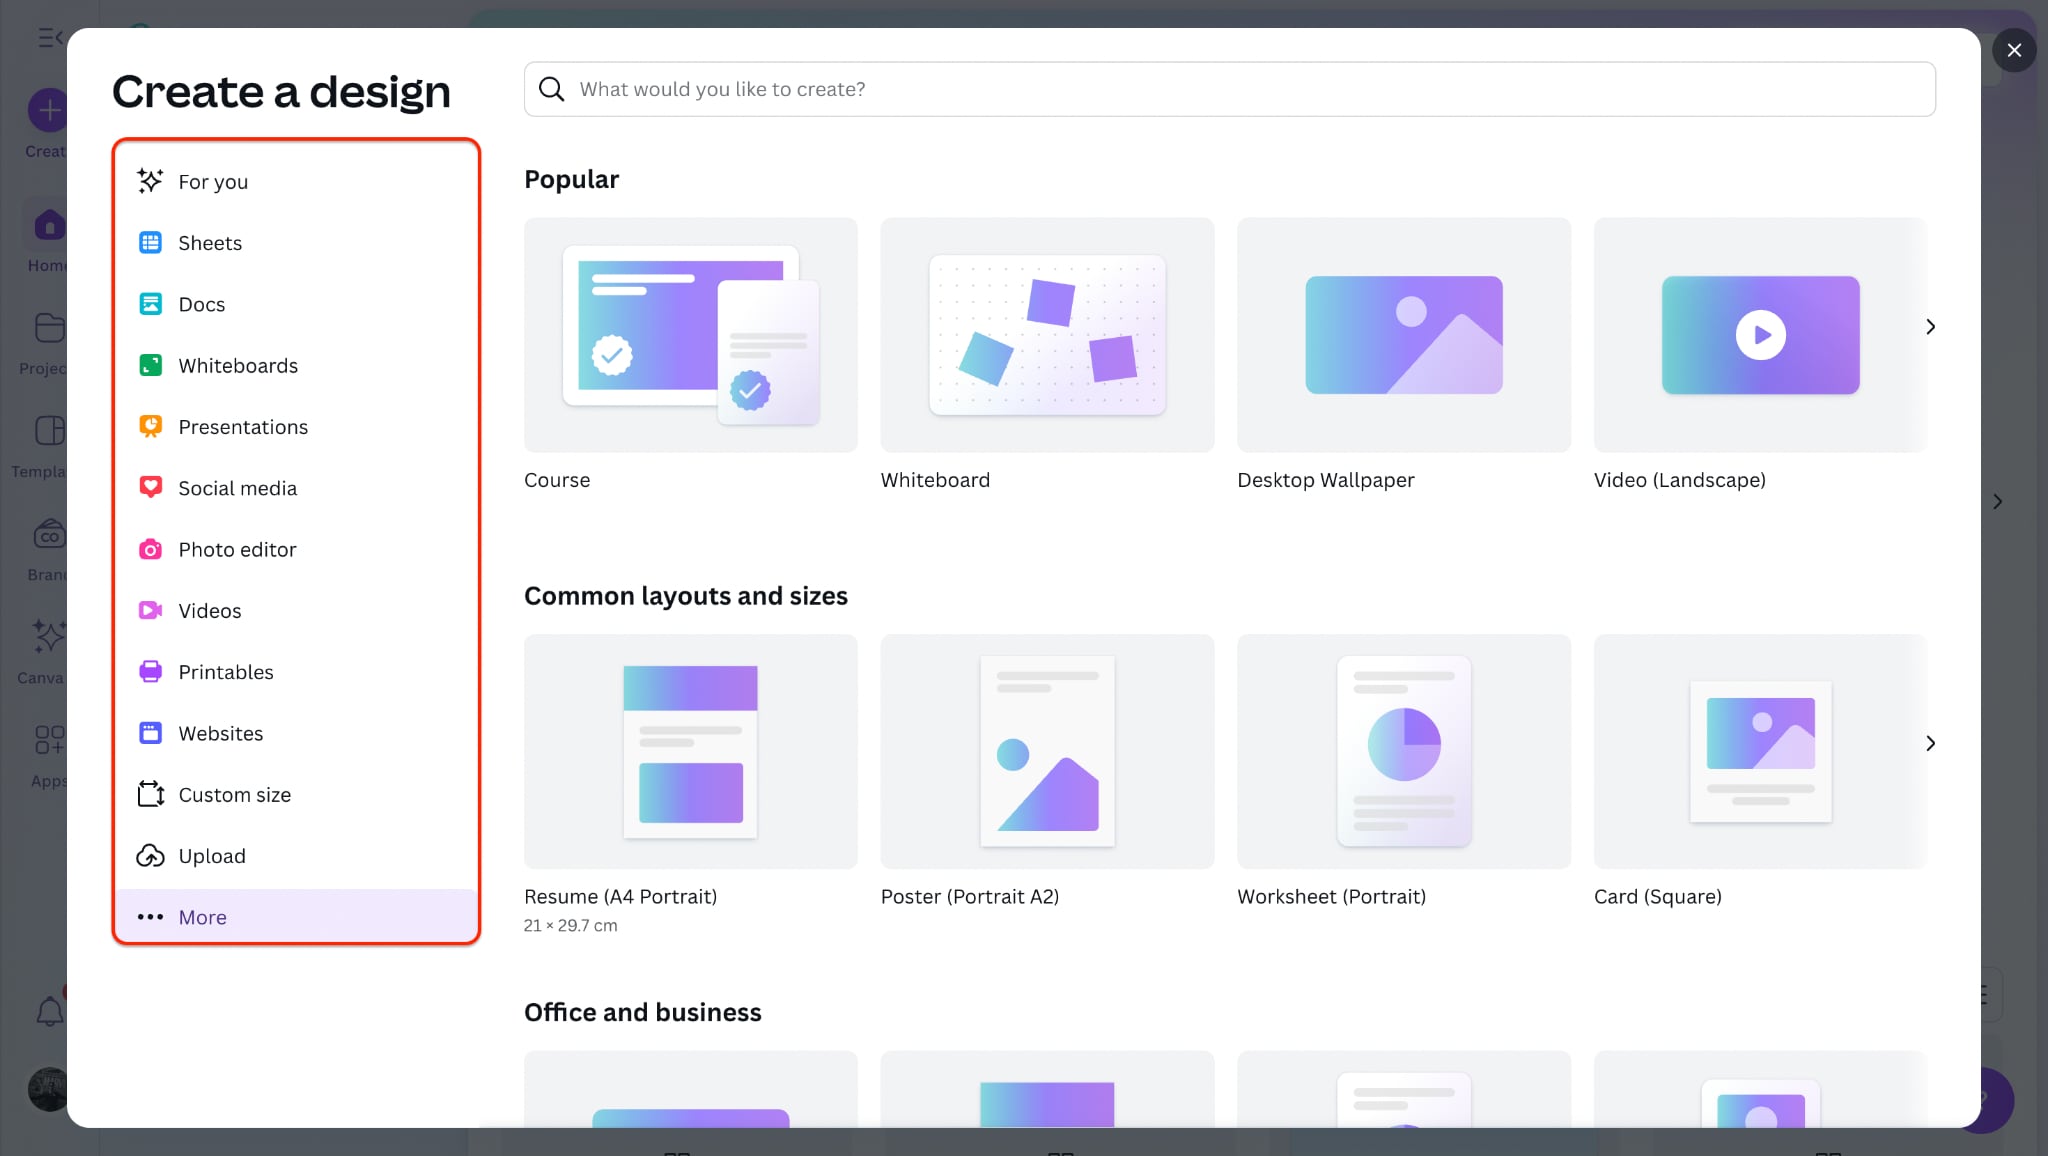The image size is (2048, 1156).
Task: Expand Popular row with right chevron
Action: (x=1930, y=327)
